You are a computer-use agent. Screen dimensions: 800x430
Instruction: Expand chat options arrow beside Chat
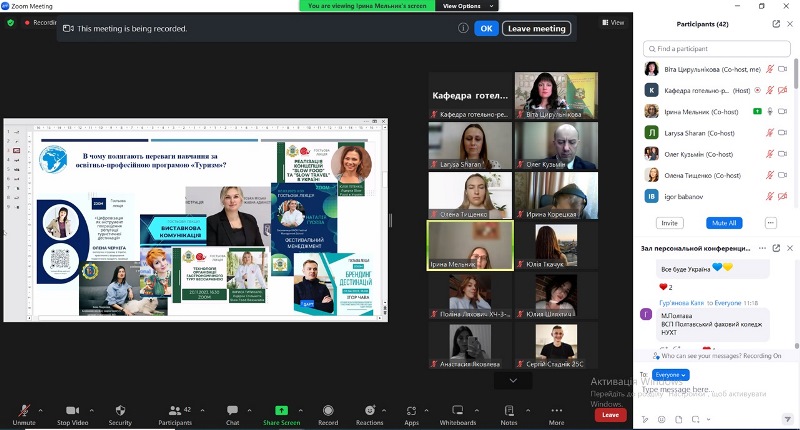pyautogui.click(x=249, y=410)
